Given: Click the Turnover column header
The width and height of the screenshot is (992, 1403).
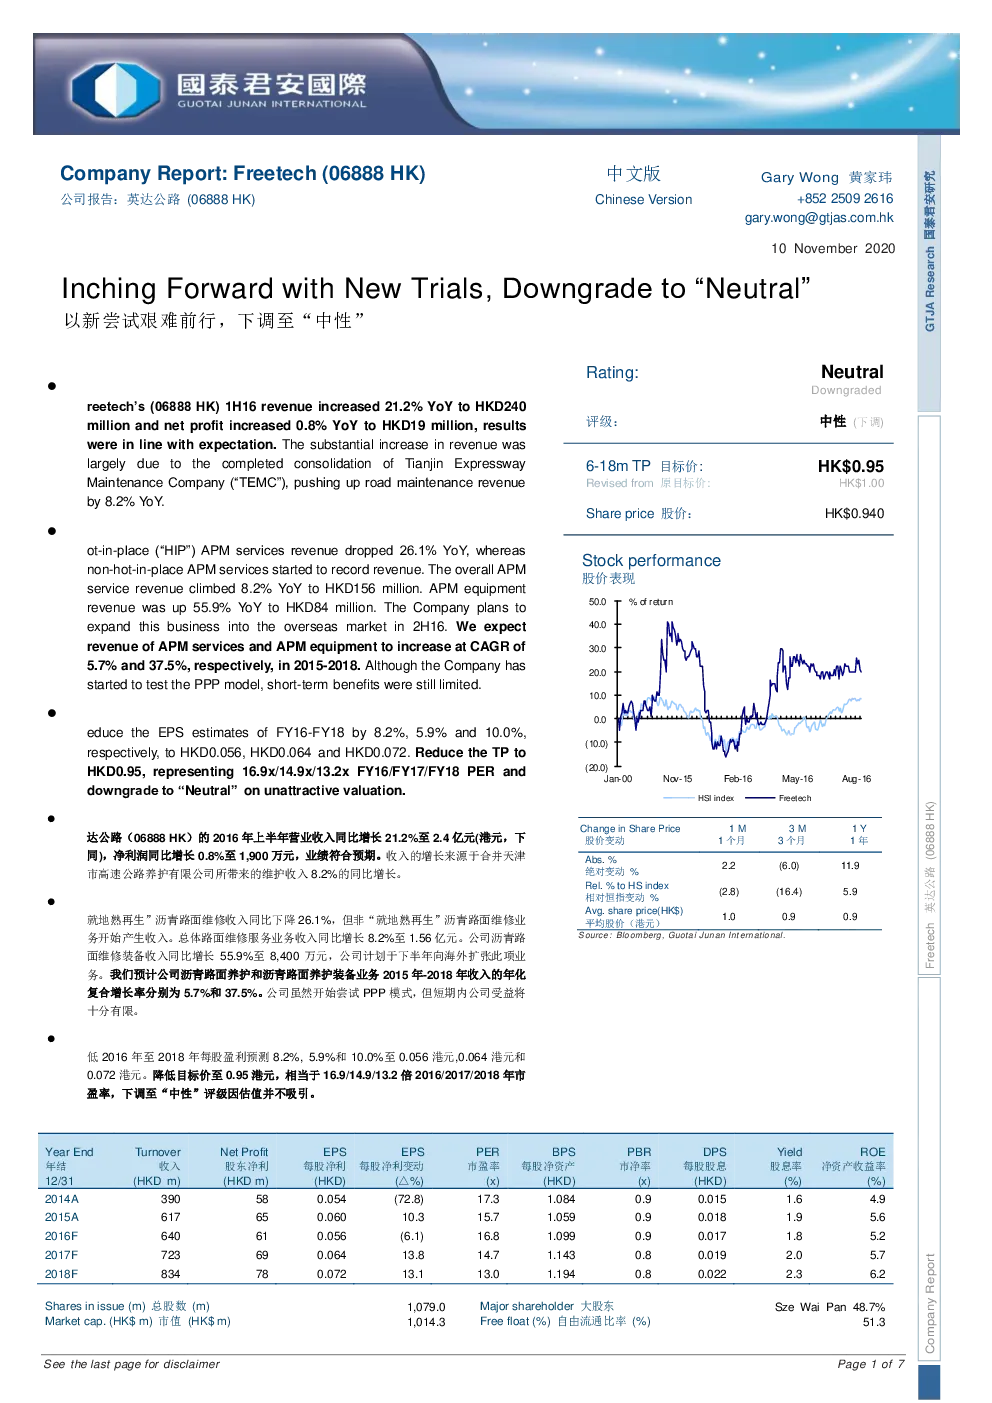Looking at the screenshot, I should pyautogui.click(x=158, y=1166).
